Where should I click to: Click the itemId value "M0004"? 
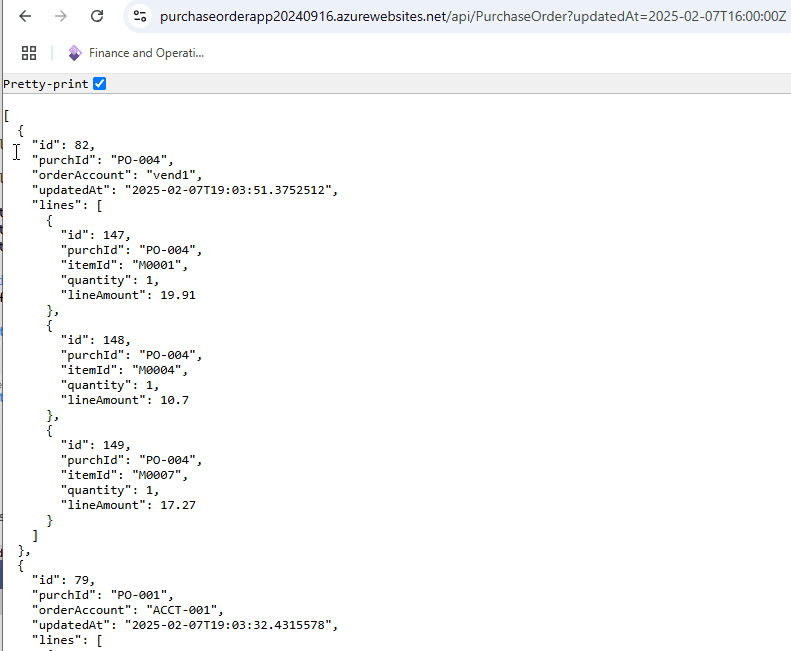click(157, 370)
